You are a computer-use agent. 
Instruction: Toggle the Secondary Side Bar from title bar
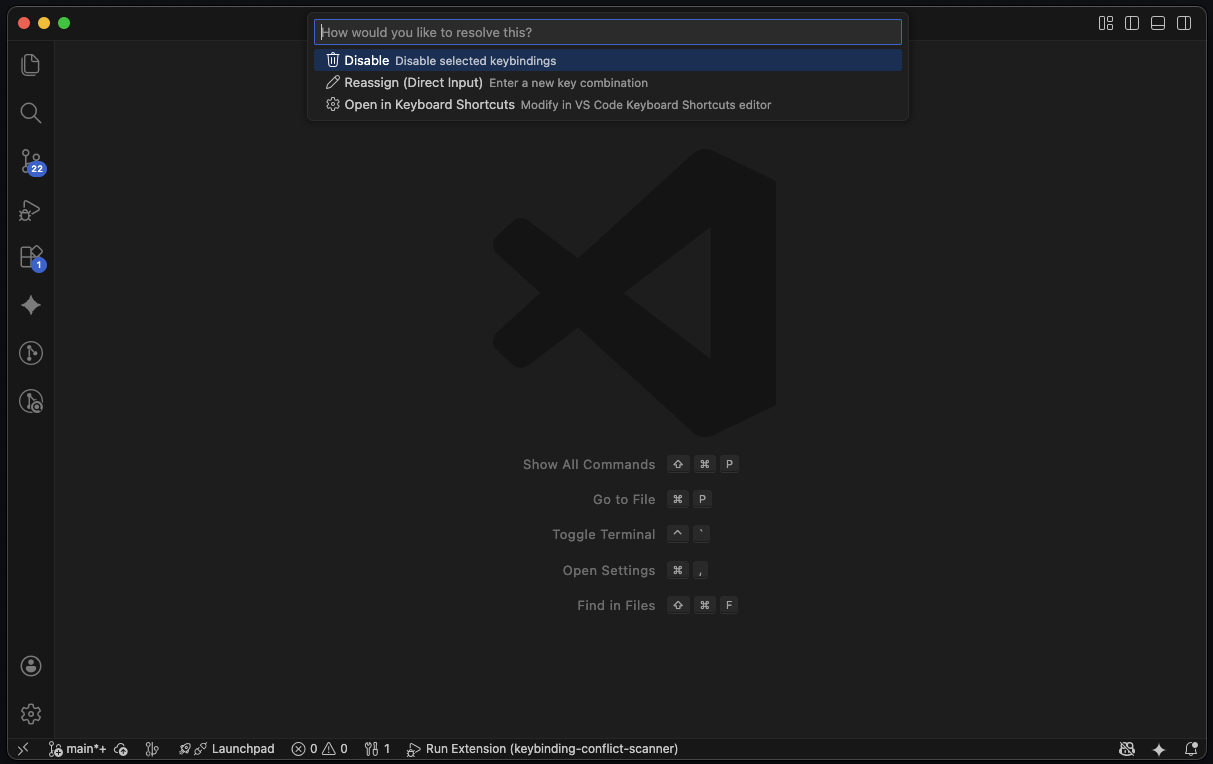[1184, 23]
